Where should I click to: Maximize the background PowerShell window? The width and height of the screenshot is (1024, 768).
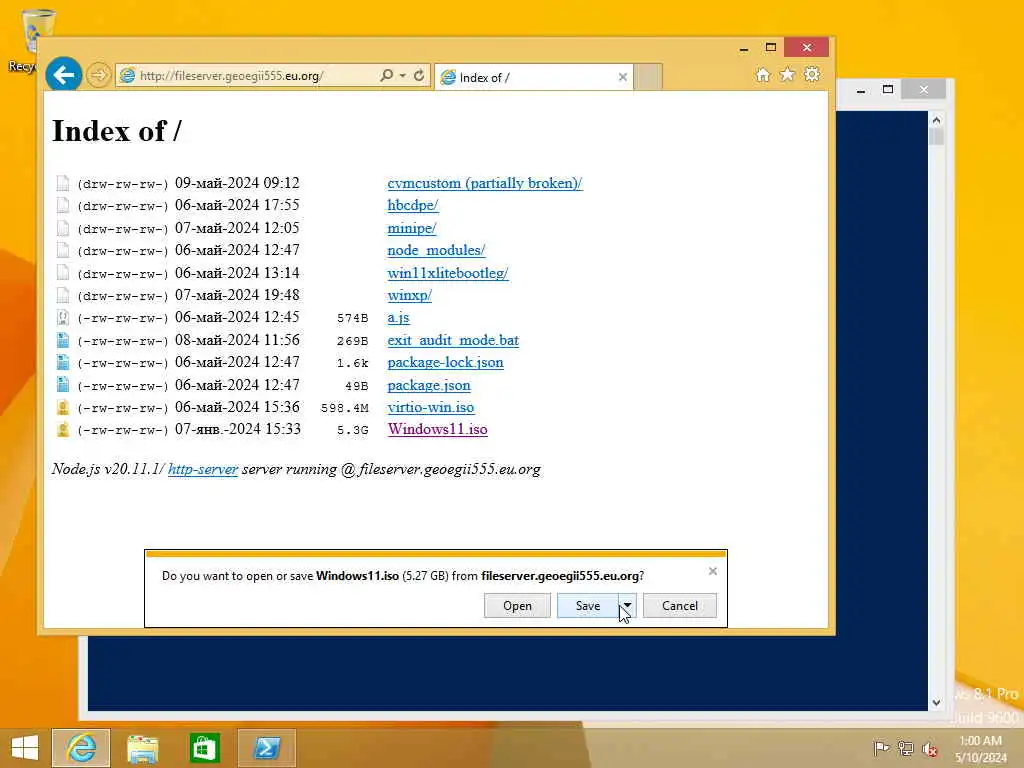[x=888, y=89]
